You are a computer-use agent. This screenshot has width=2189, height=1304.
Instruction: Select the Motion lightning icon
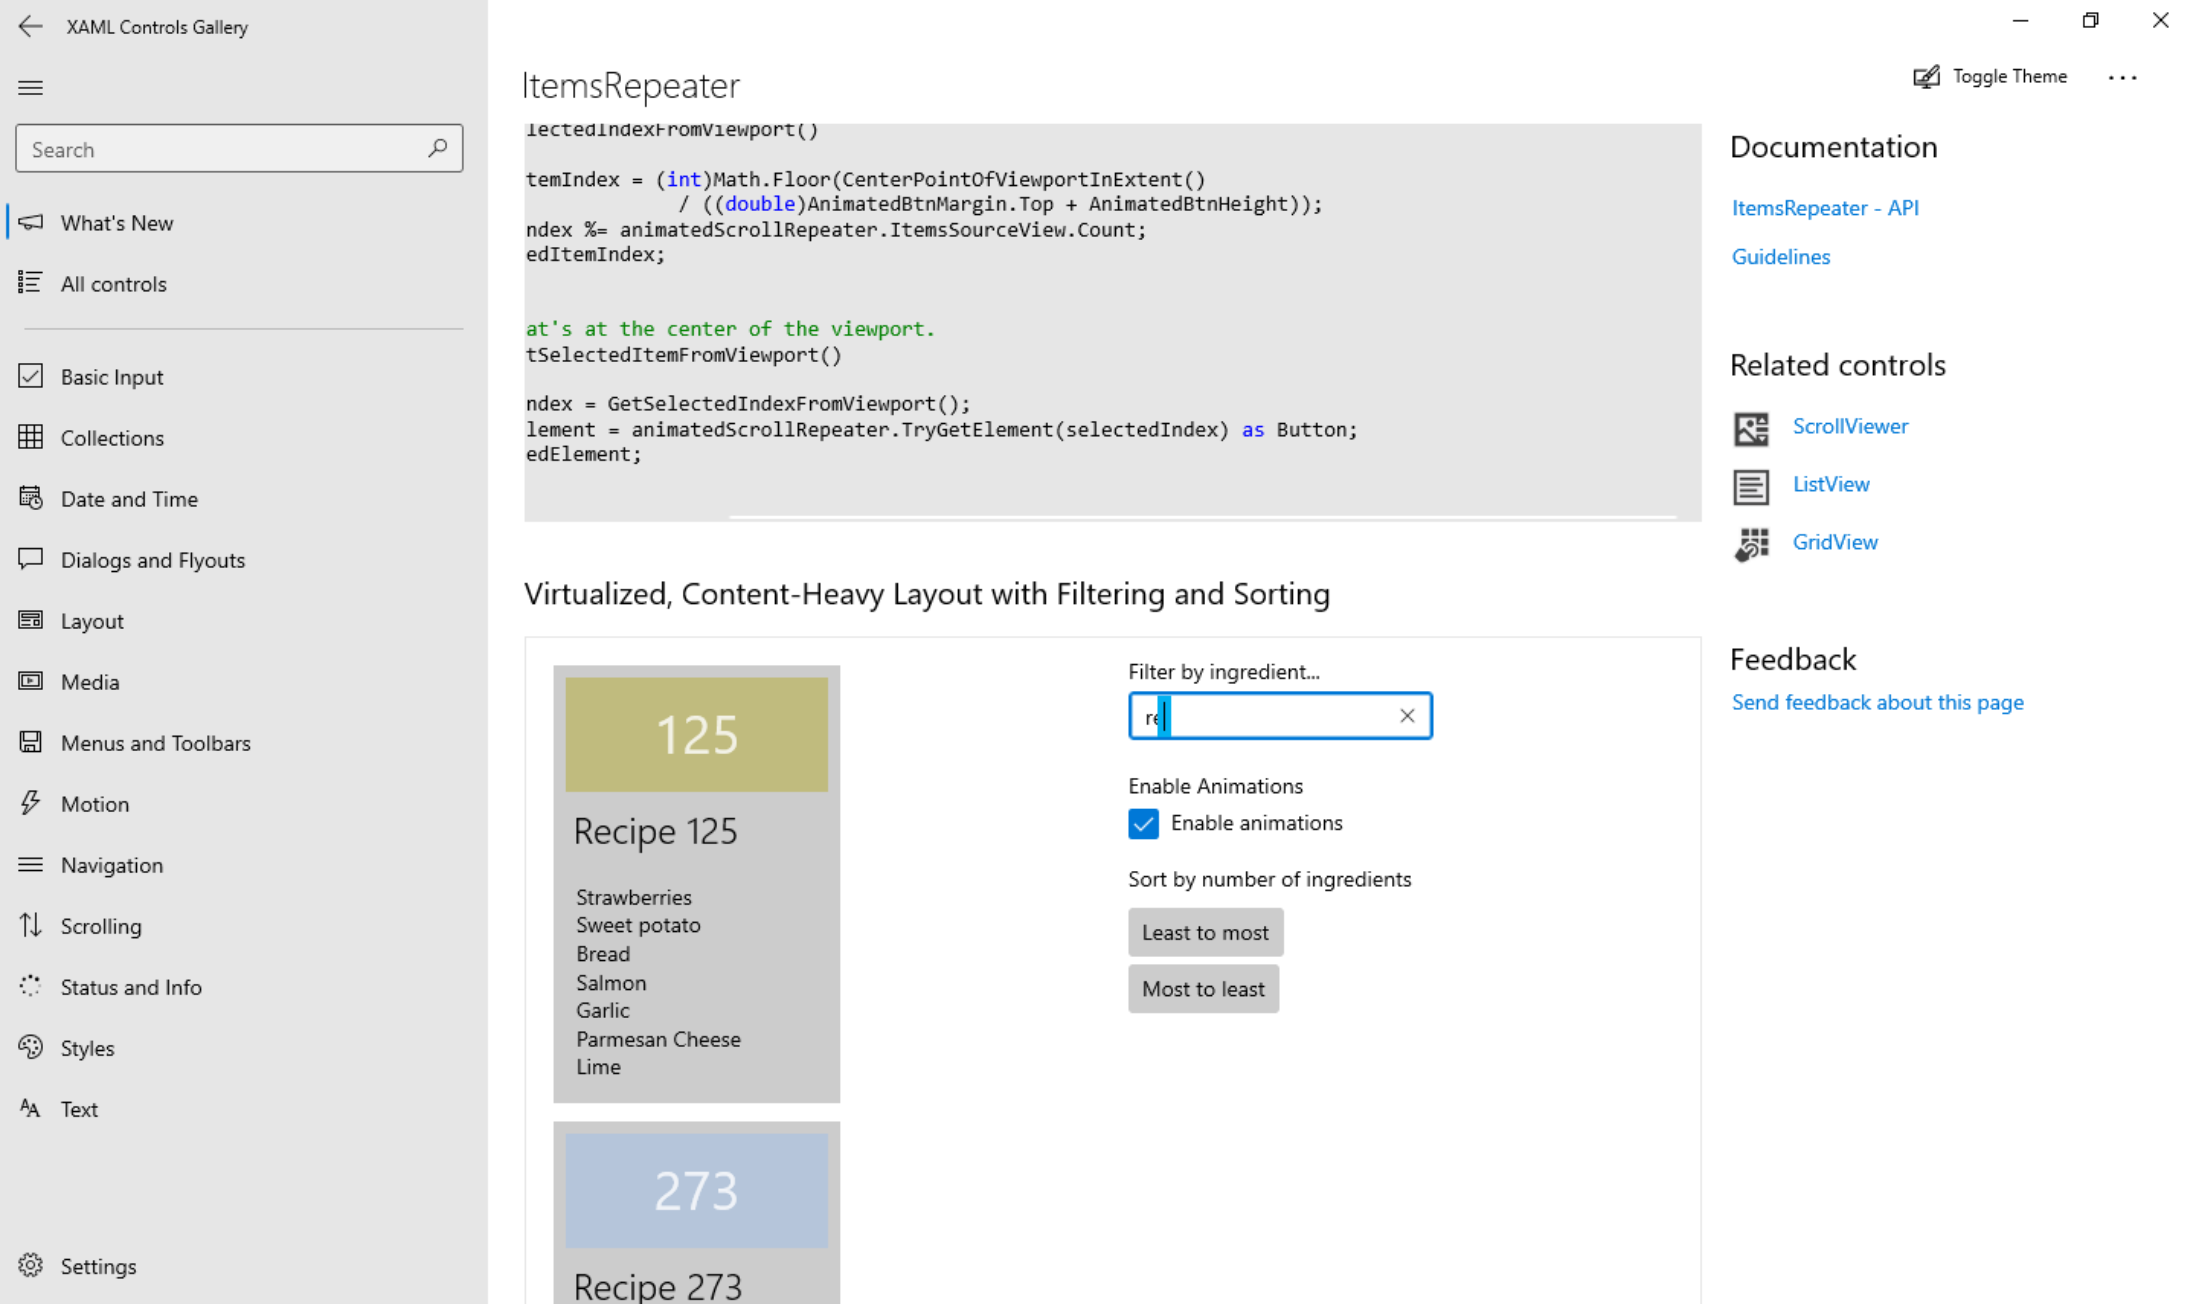30,803
